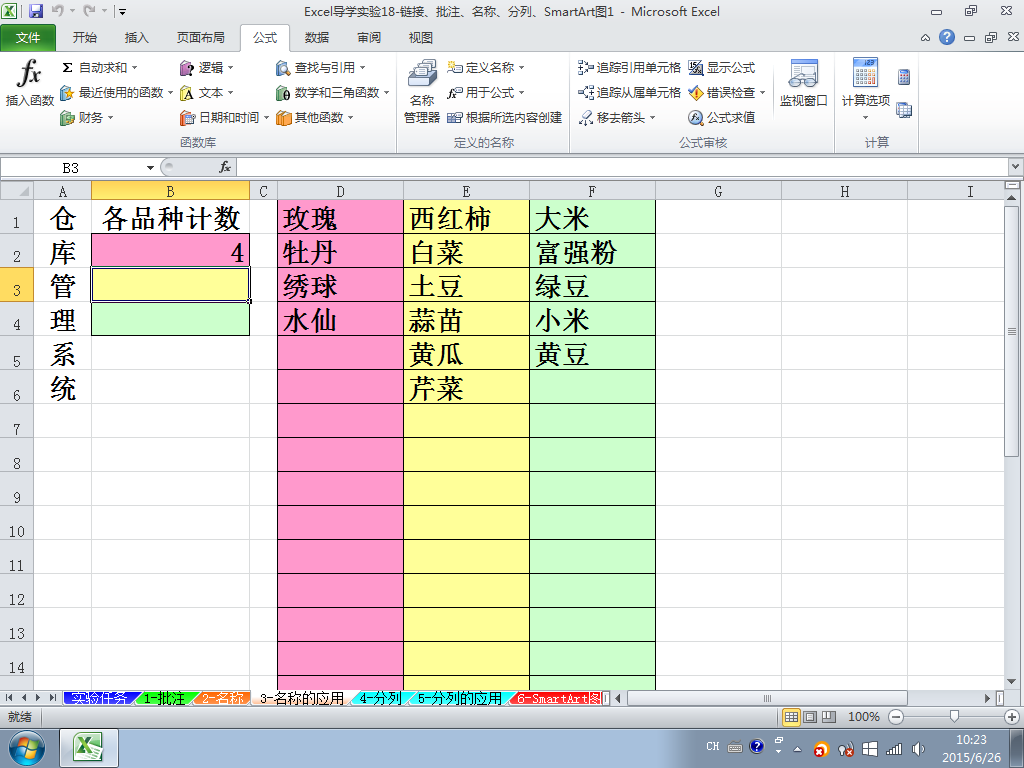Click the Excel Help question mark icon
The height and width of the screenshot is (768, 1024).
tap(947, 37)
